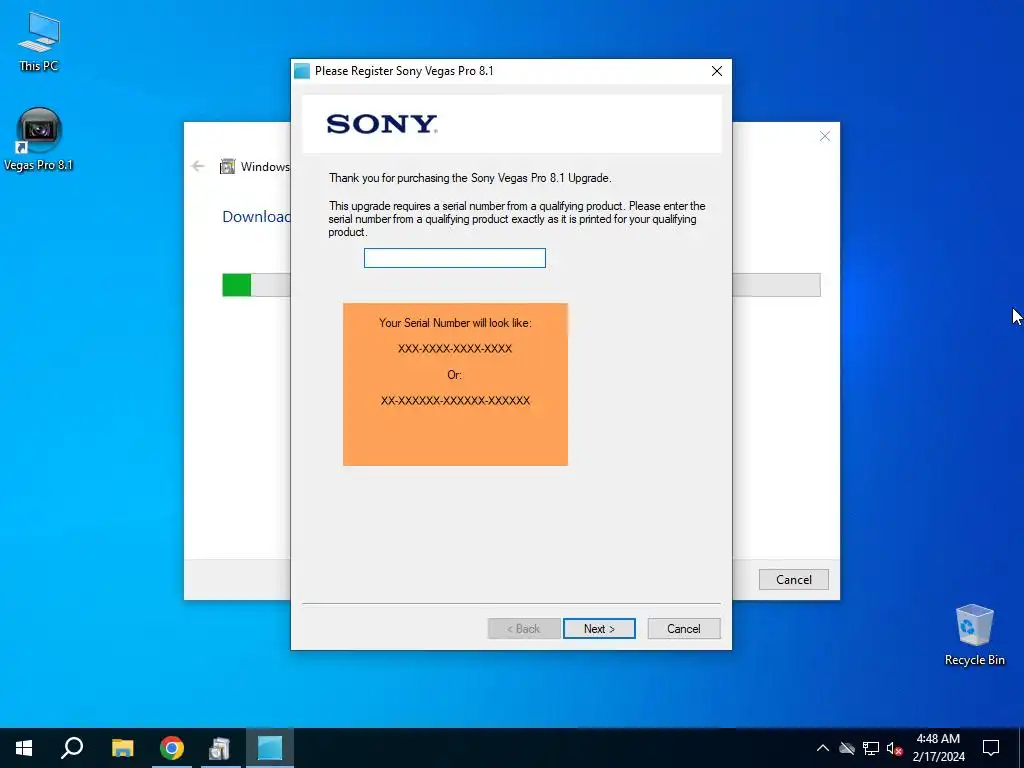Click the 'Thank you for purchasing' line
1024x768 pixels.
point(470,178)
